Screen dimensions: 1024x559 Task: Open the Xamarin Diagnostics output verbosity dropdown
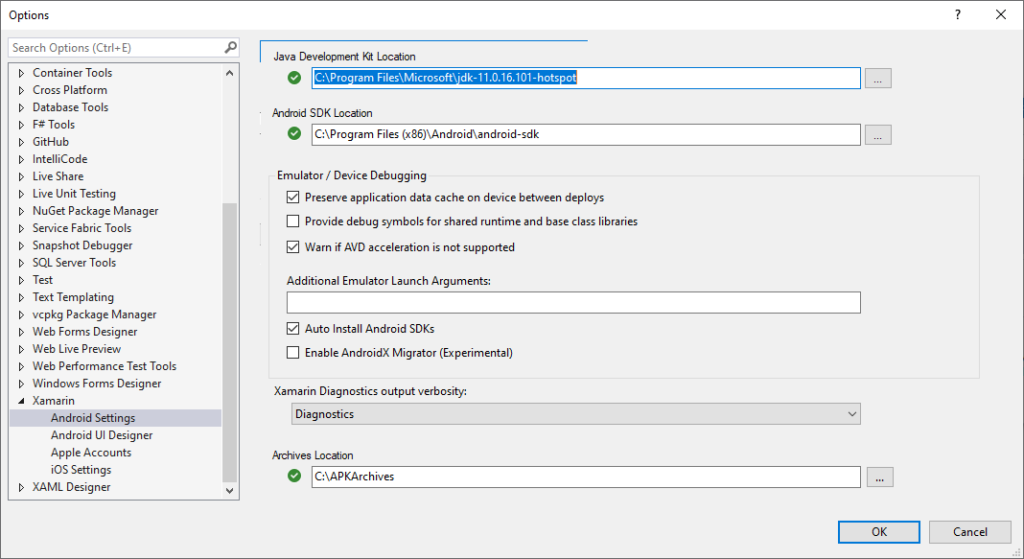tap(576, 414)
